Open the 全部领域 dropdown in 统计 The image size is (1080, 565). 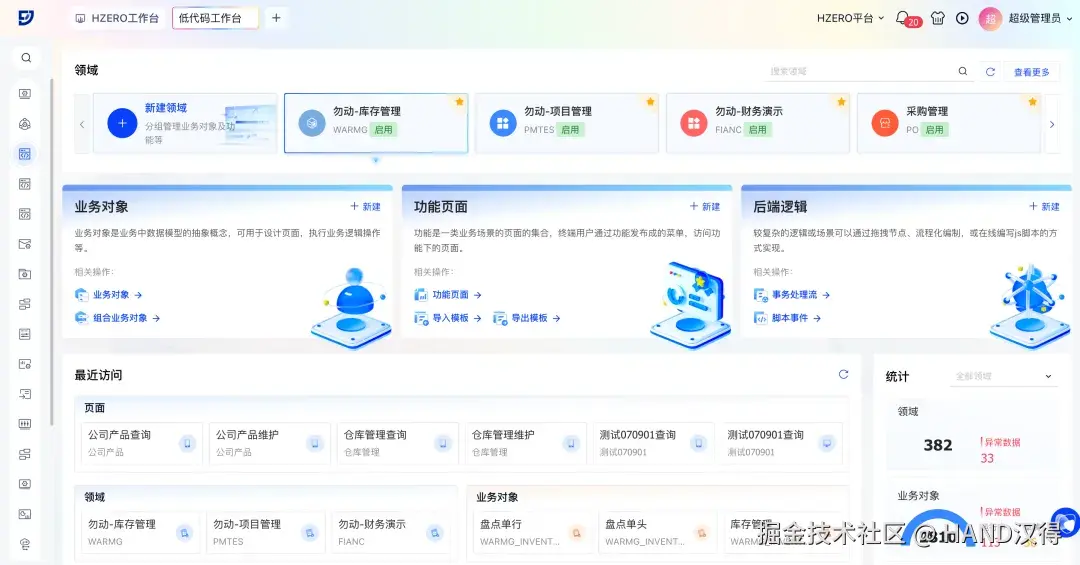click(x=1004, y=376)
